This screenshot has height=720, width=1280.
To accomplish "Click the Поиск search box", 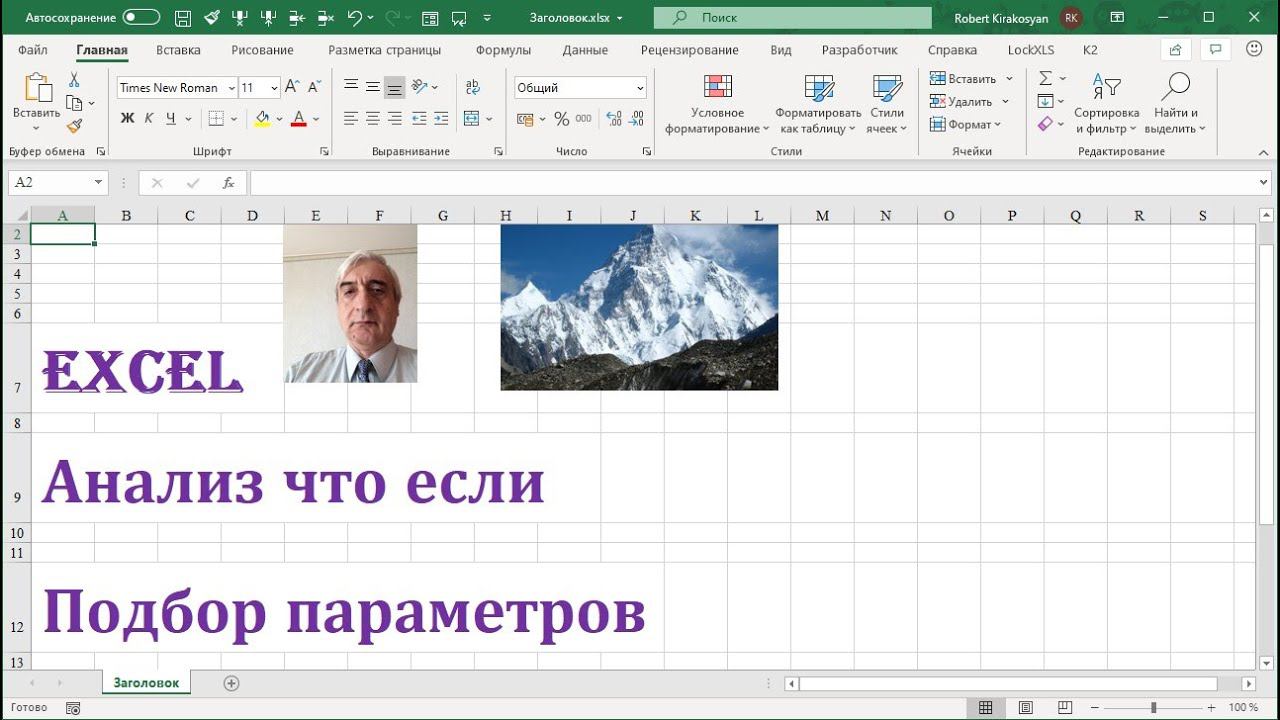I will click(792, 18).
